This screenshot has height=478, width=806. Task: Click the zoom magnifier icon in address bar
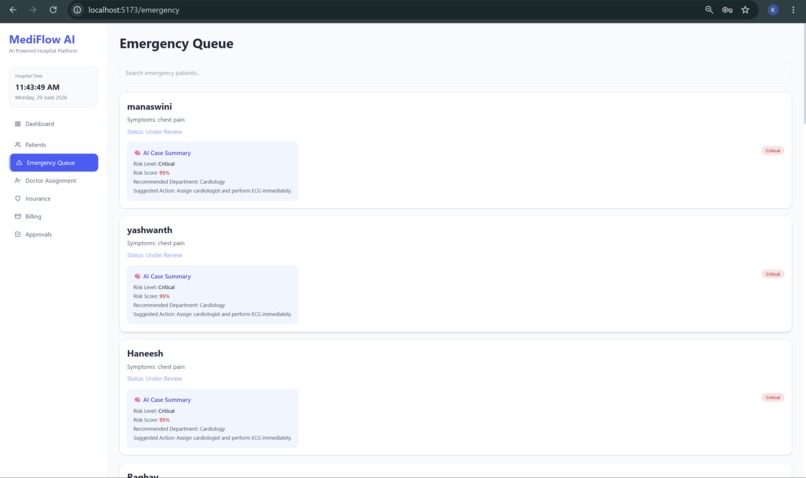pyautogui.click(x=709, y=10)
